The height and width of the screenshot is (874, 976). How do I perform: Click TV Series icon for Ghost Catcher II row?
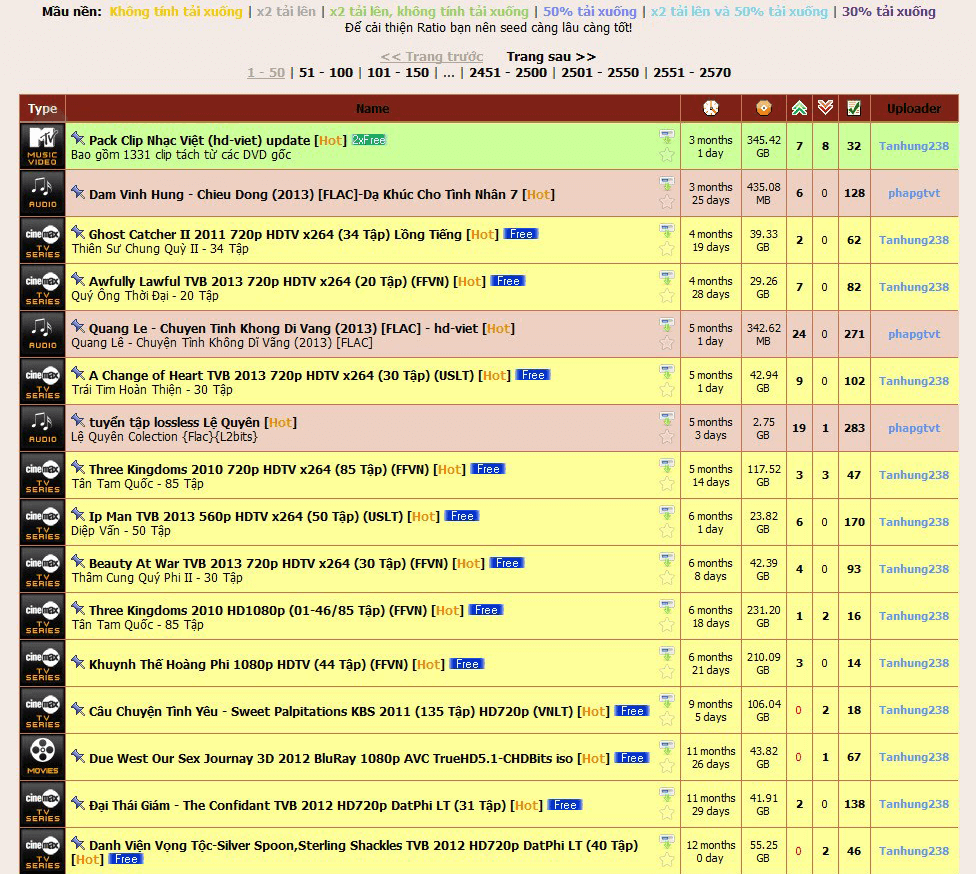pos(42,240)
